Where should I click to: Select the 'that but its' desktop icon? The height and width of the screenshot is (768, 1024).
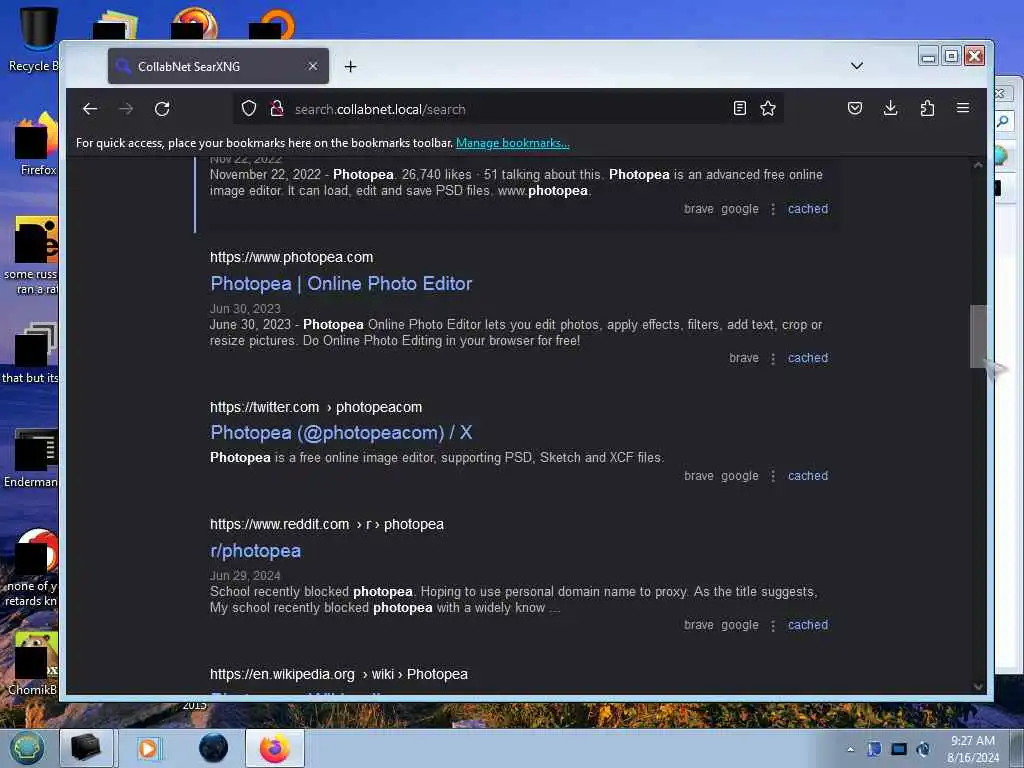click(x=30, y=353)
